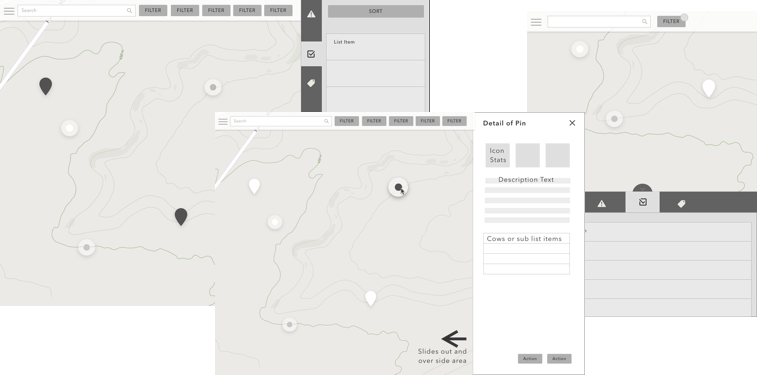Select the List Item entry

(376, 47)
